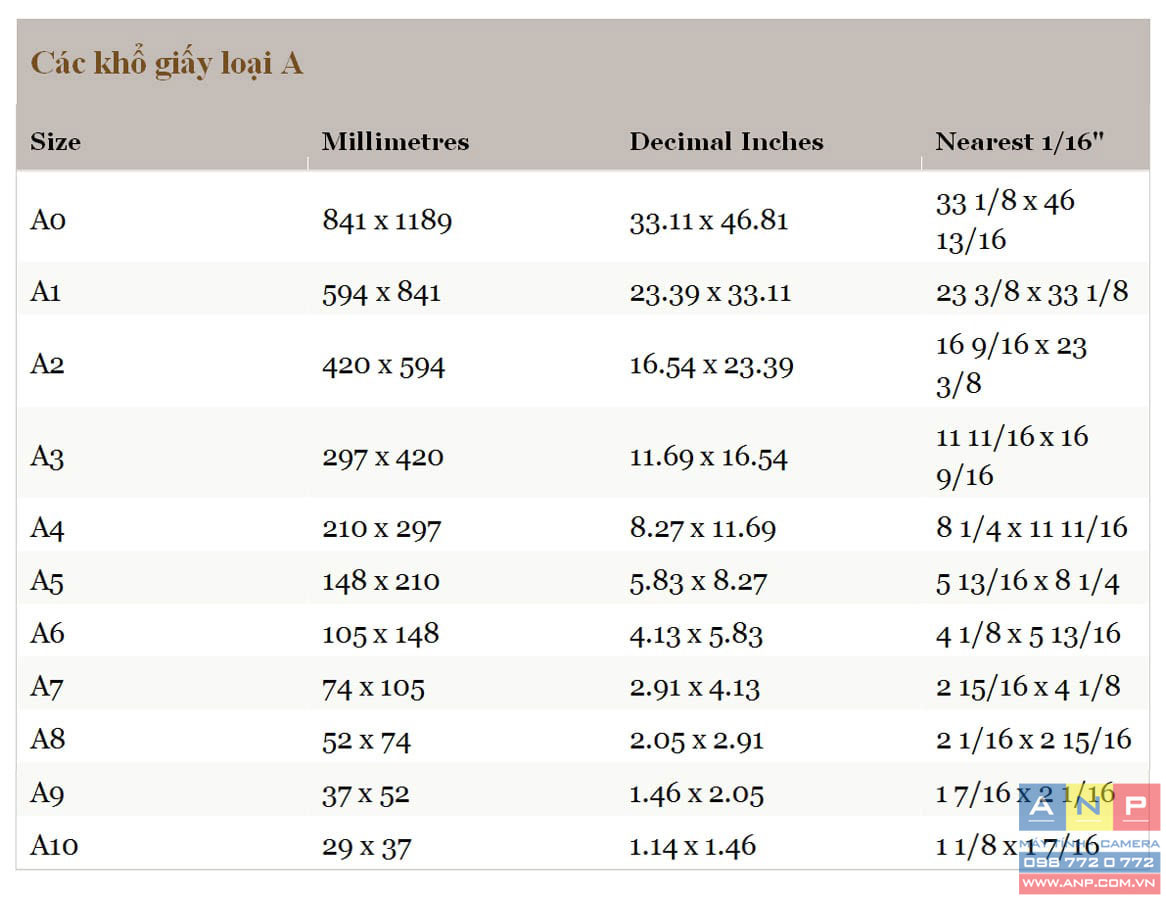Click the Nearest 1/16" column header
The height and width of the screenshot is (900, 1166).
[x=1019, y=141]
